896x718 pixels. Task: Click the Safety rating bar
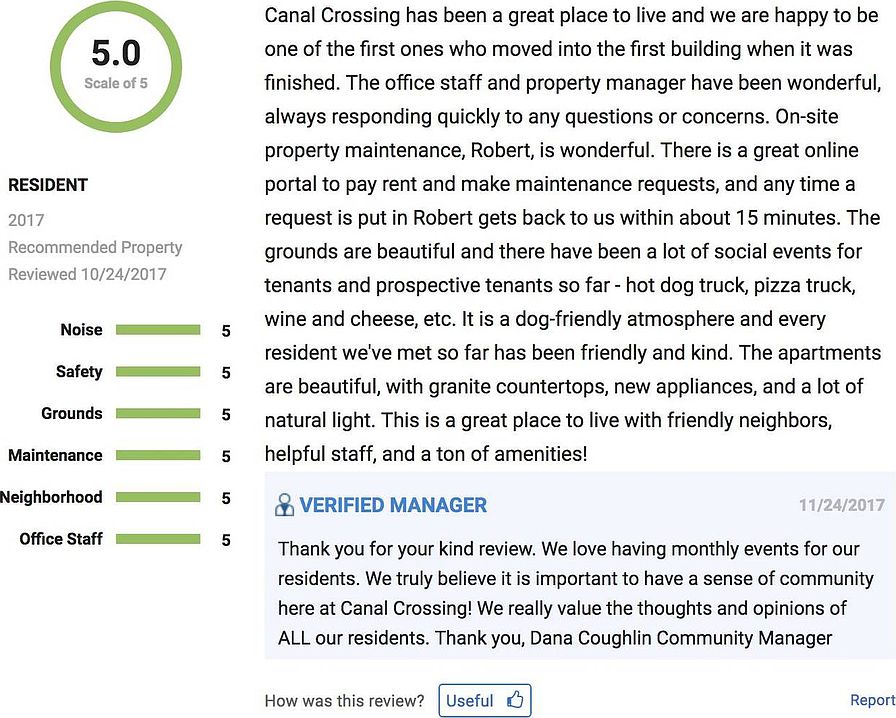158,372
